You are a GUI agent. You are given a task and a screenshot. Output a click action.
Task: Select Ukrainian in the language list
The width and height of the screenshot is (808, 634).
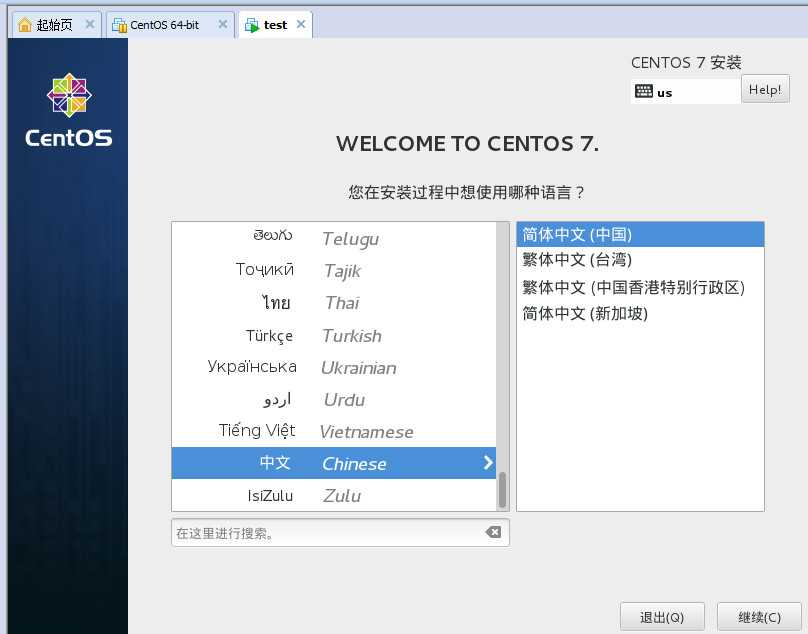pos(334,368)
